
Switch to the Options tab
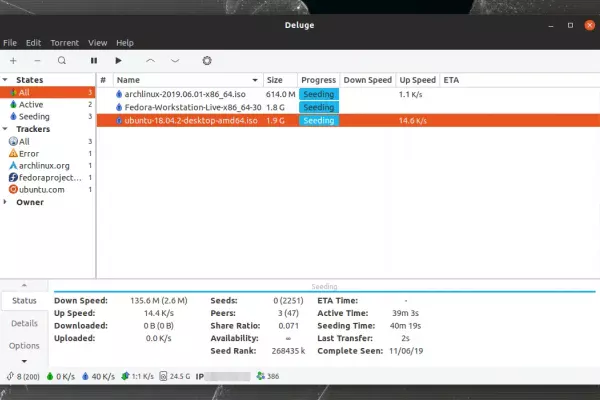(x=24, y=346)
